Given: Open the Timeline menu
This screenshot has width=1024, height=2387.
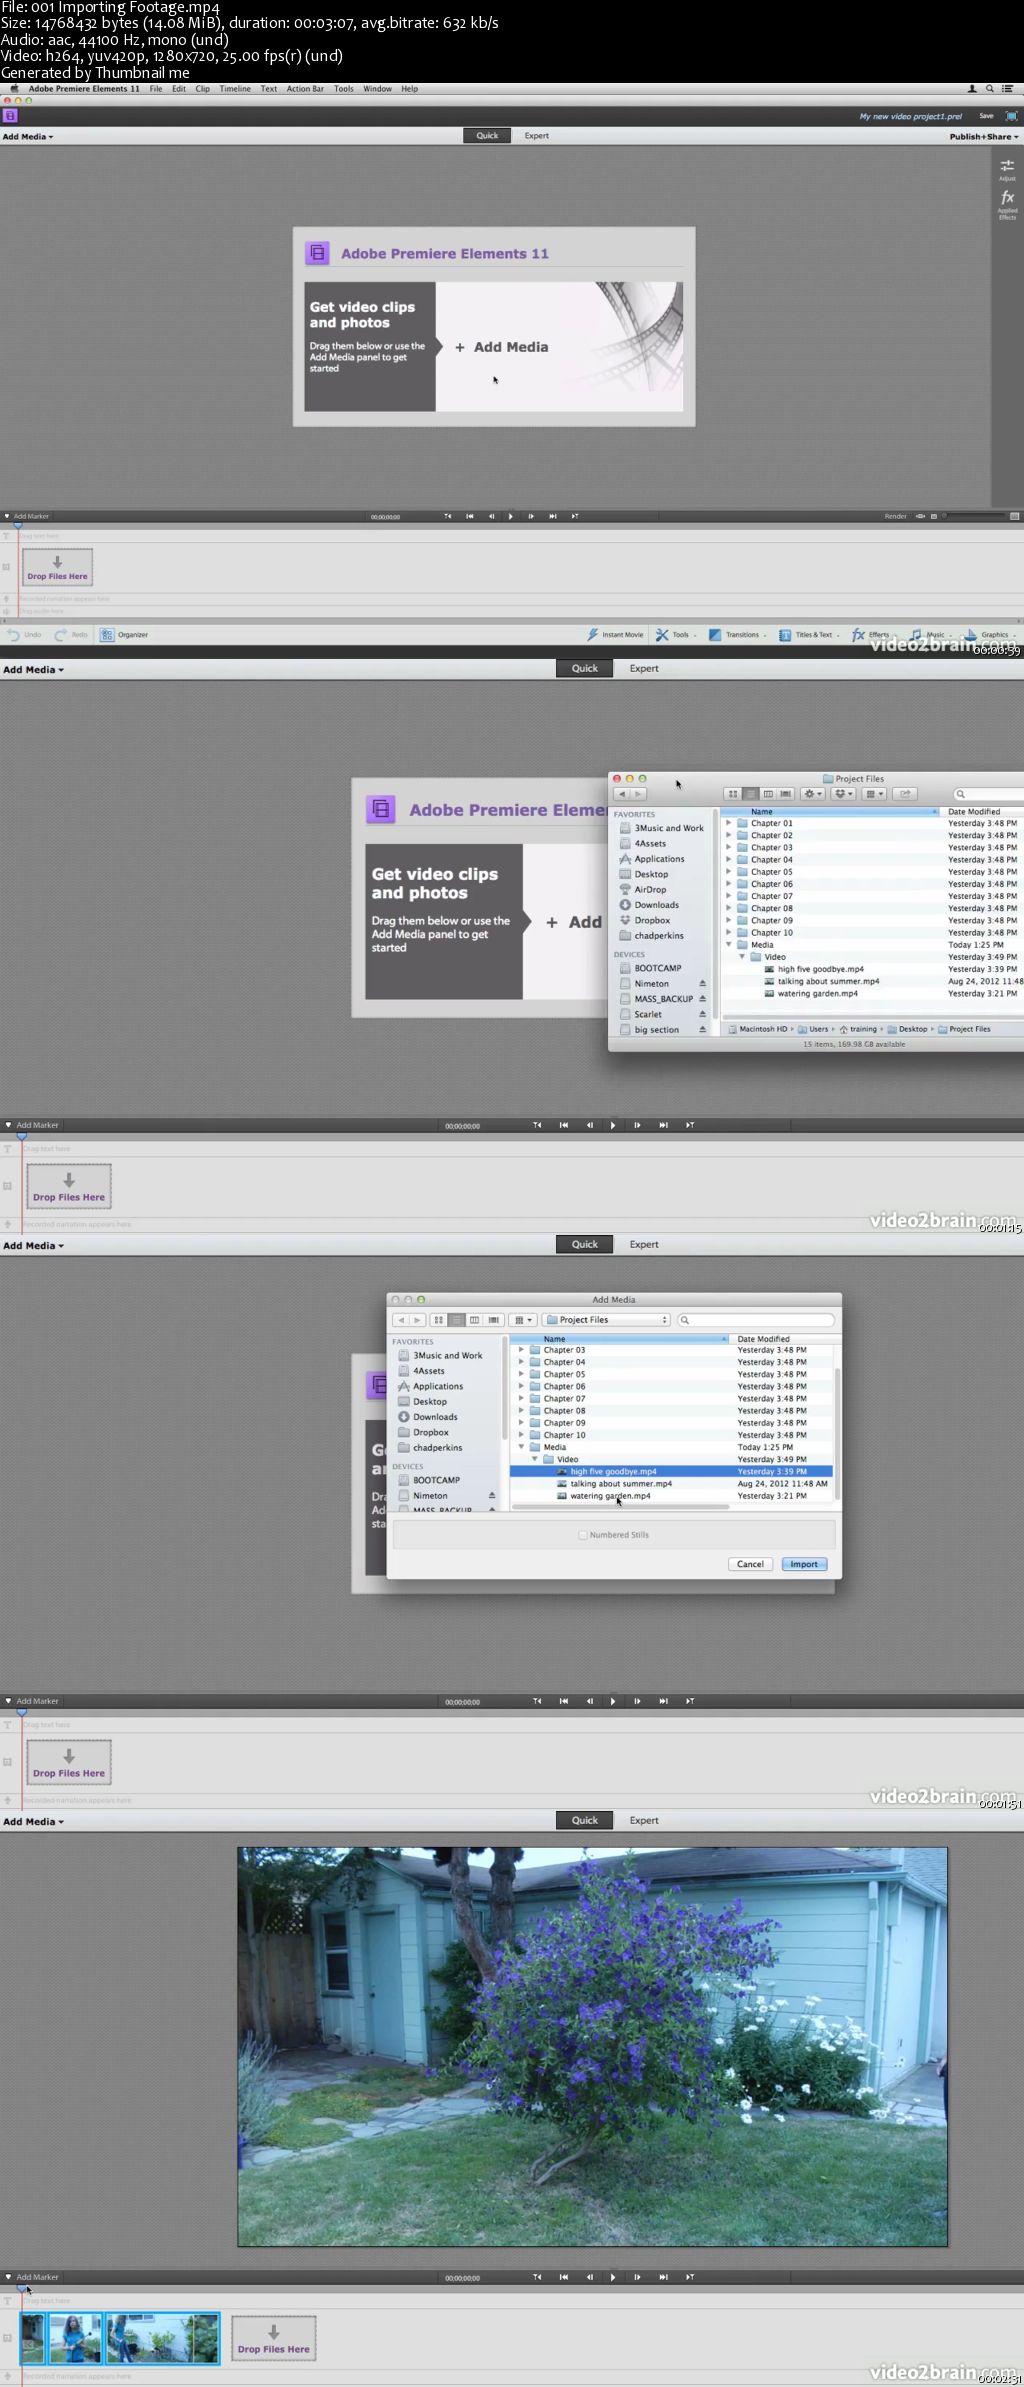Looking at the screenshot, I should pyautogui.click(x=235, y=89).
